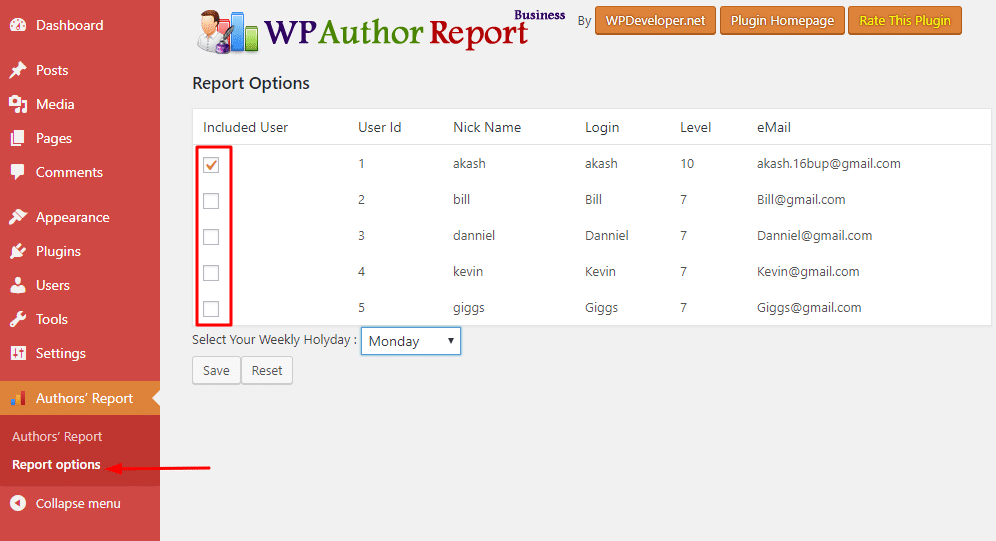
Task: Go to the Posts menu
Action: [52, 70]
